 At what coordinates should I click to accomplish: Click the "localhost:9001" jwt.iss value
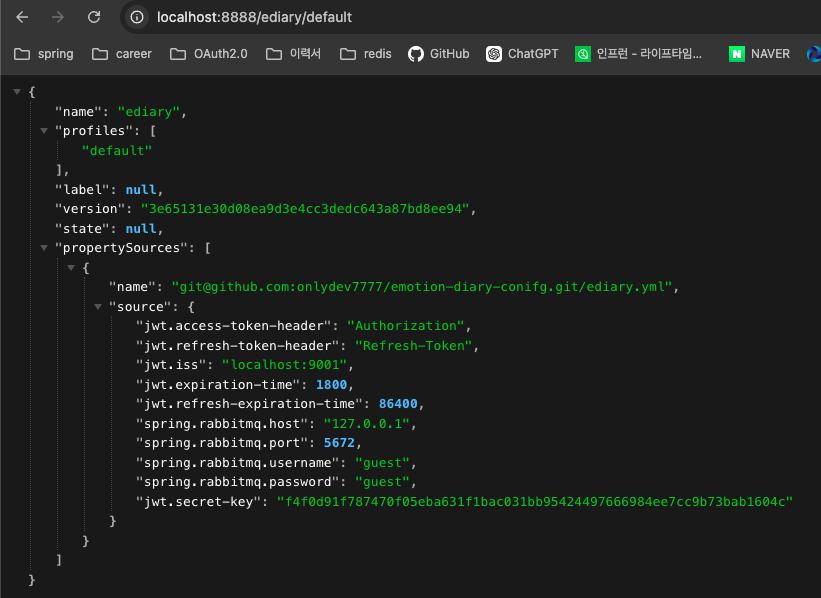coord(285,365)
